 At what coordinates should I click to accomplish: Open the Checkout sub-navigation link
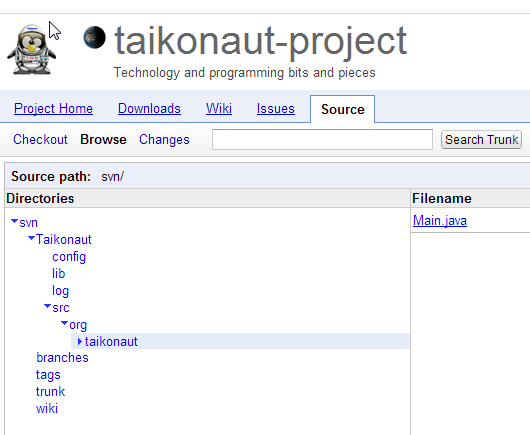coord(40,140)
